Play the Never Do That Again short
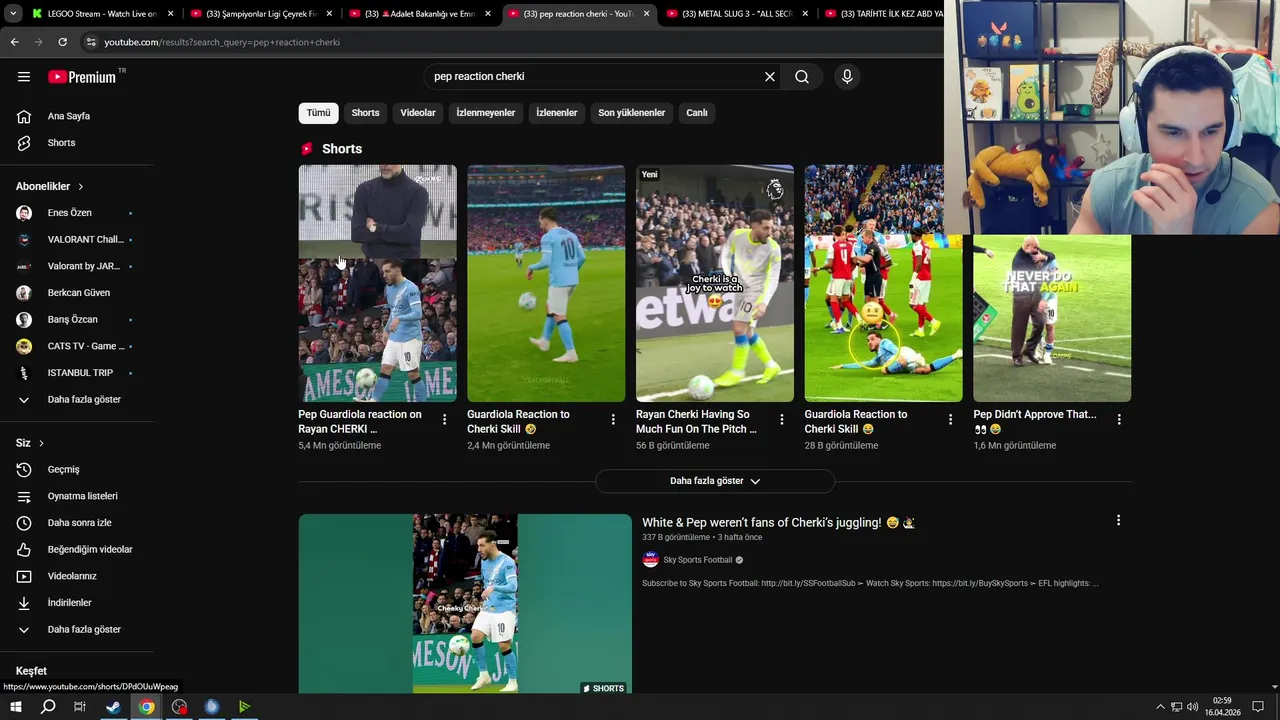1280x720 pixels. tap(1052, 318)
